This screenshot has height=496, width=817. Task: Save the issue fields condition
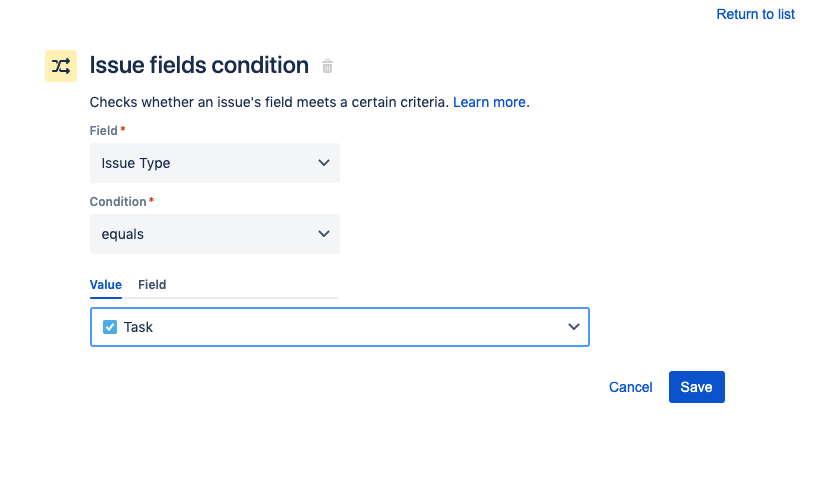click(696, 387)
